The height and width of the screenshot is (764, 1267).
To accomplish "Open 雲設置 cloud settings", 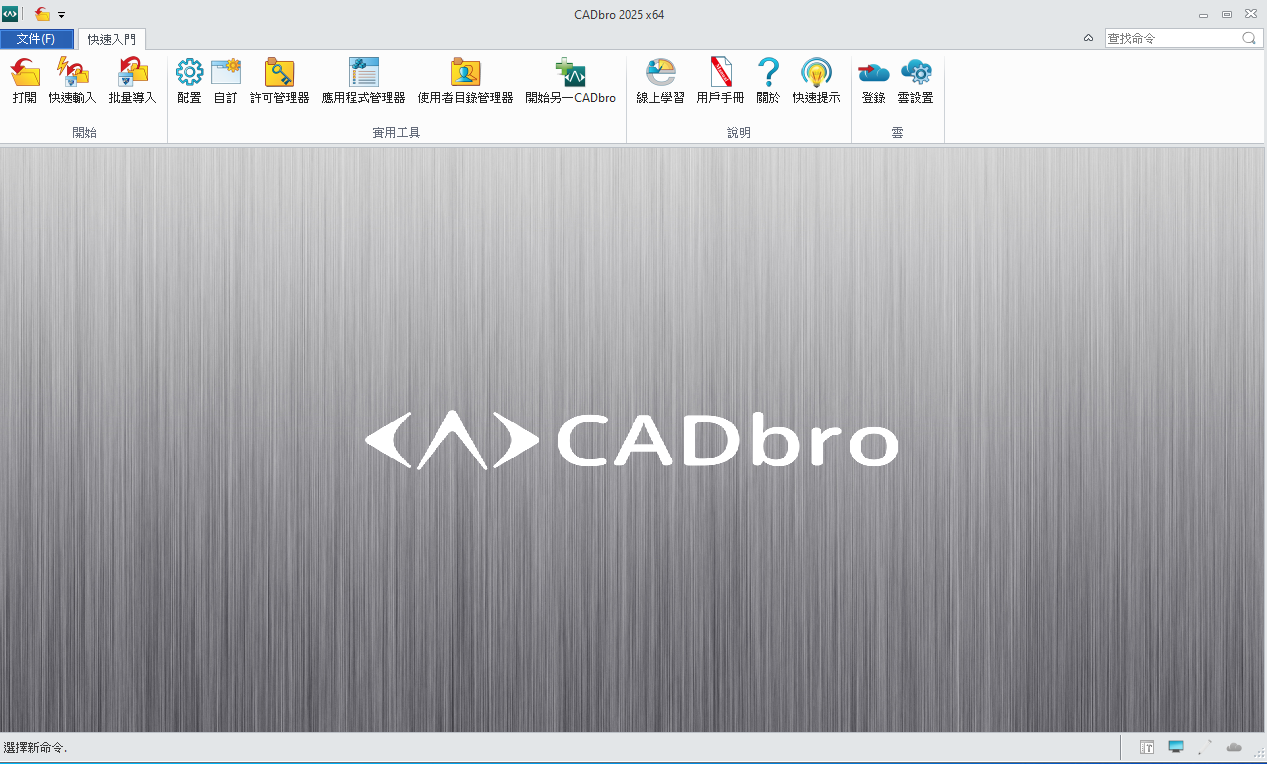I will point(915,80).
